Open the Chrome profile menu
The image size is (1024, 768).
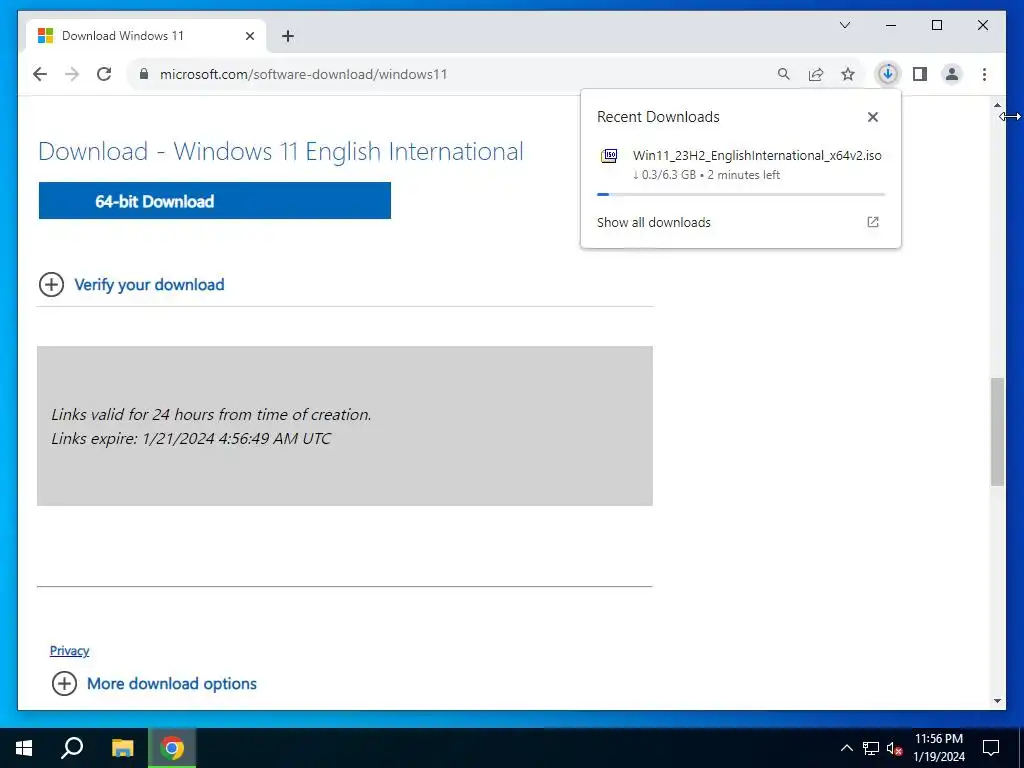[952, 74]
